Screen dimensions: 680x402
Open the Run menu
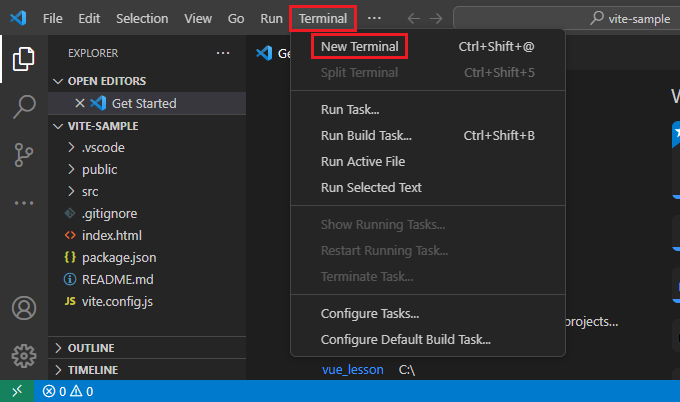[x=271, y=18]
